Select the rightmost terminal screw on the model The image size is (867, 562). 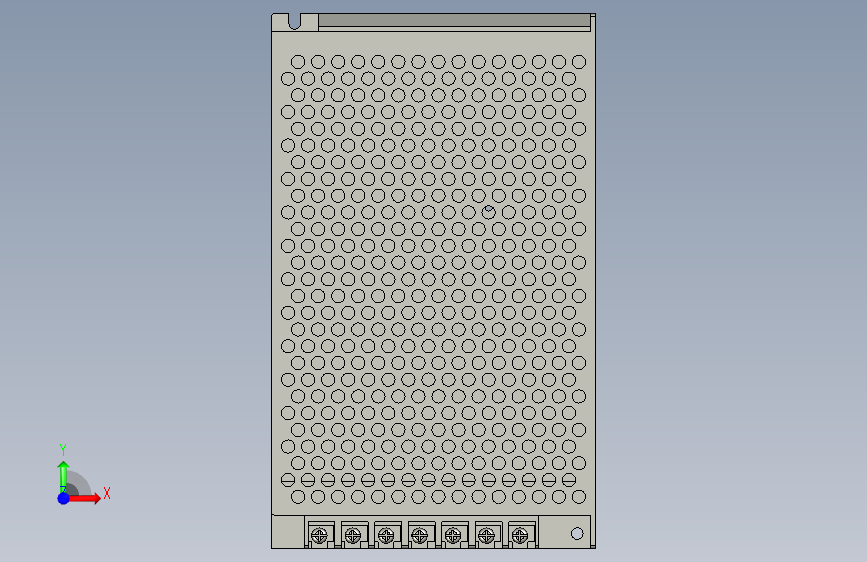(520, 535)
